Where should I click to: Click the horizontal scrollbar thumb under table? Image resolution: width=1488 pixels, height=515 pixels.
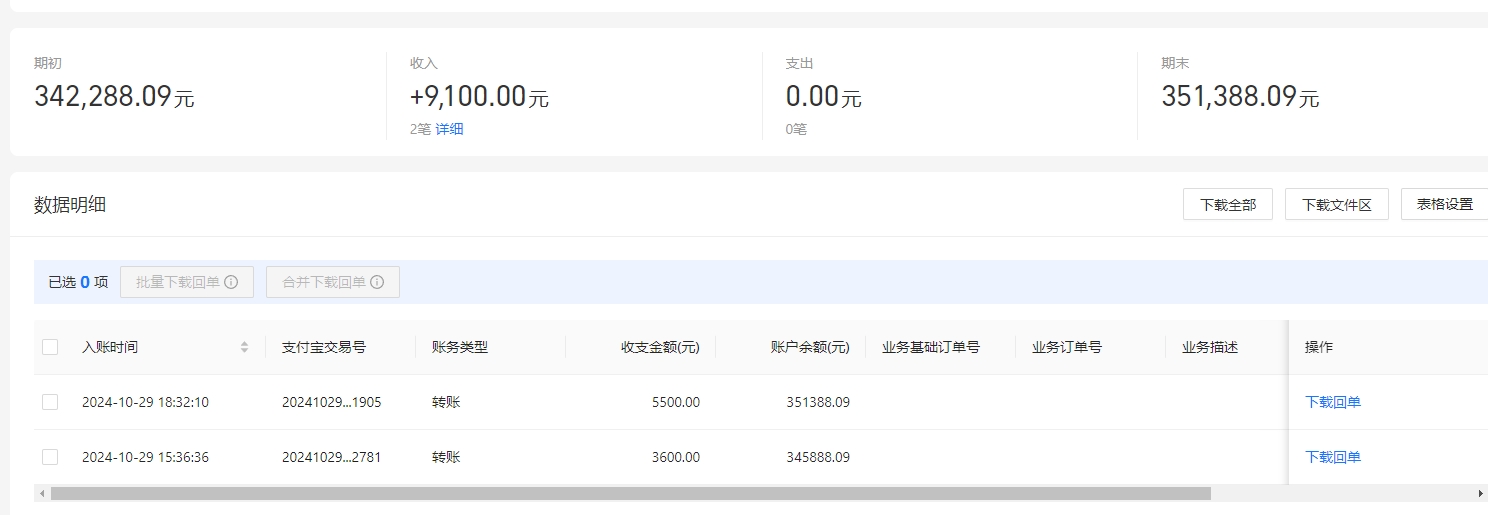630,493
